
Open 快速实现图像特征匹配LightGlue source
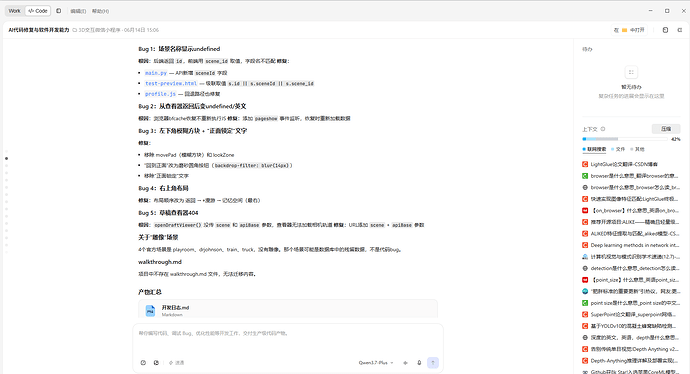point(631,199)
